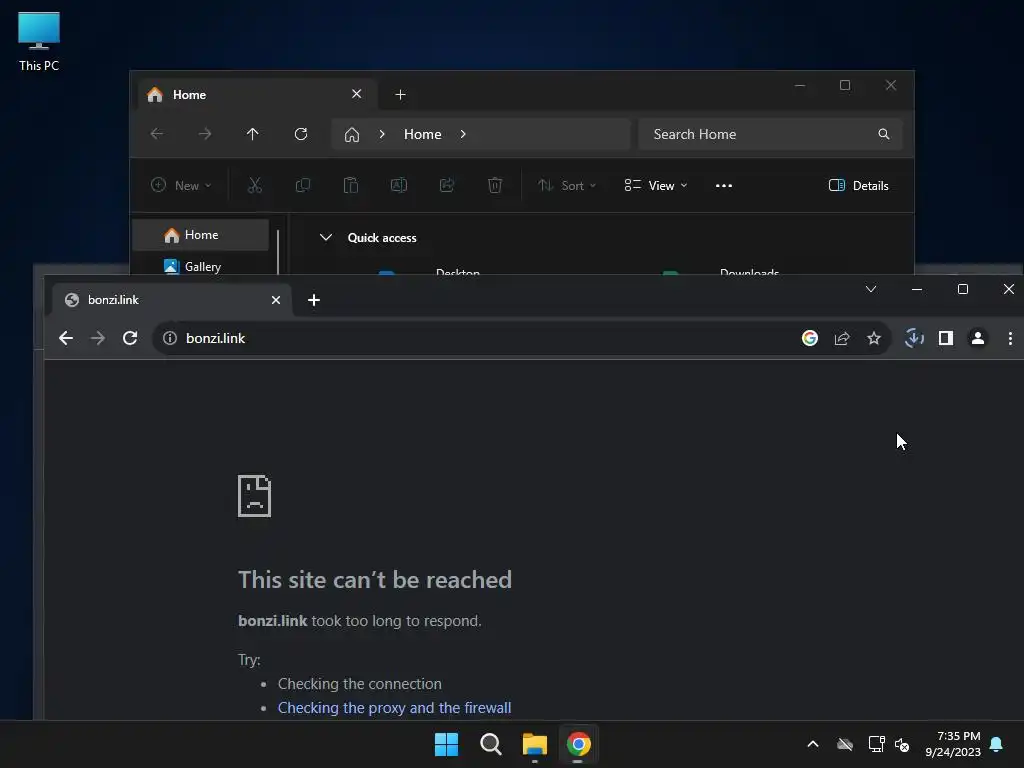
Task: Add a new File Explorer tab
Action: [x=400, y=95]
